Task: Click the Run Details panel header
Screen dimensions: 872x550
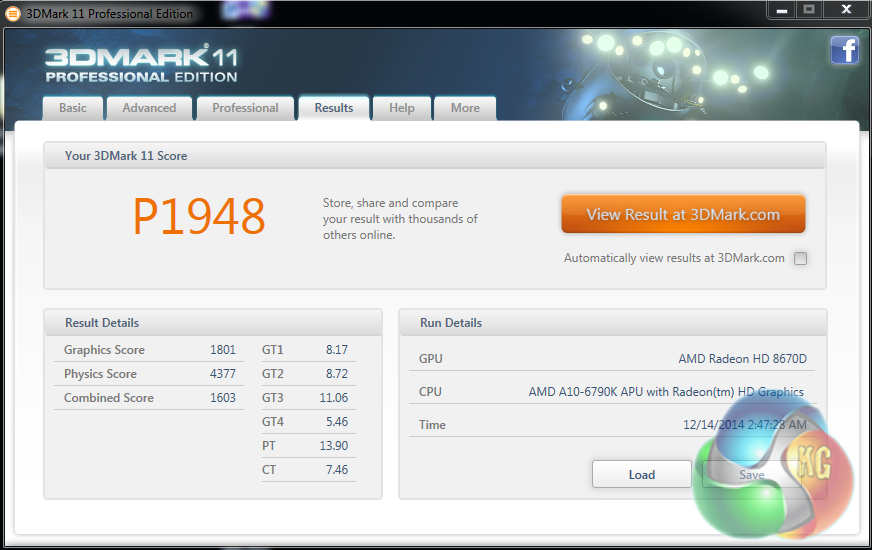Action: pos(613,323)
